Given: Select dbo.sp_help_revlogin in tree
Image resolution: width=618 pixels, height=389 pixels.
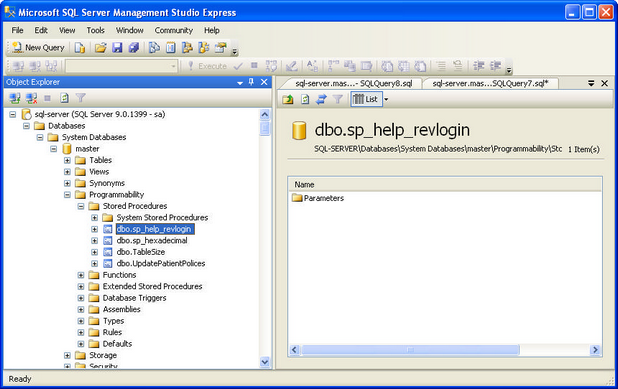Looking at the screenshot, I should (154, 229).
